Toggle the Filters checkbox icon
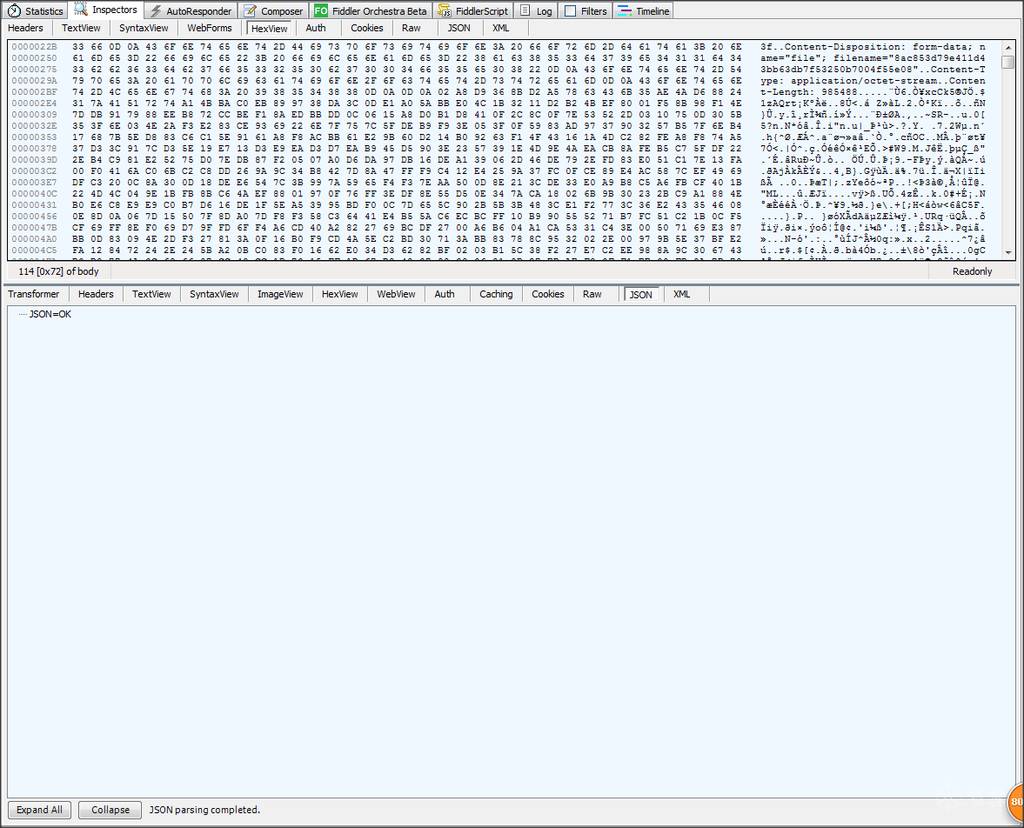Image resolution: width=1024 pixels, height=828 pixels. (570, 11)
